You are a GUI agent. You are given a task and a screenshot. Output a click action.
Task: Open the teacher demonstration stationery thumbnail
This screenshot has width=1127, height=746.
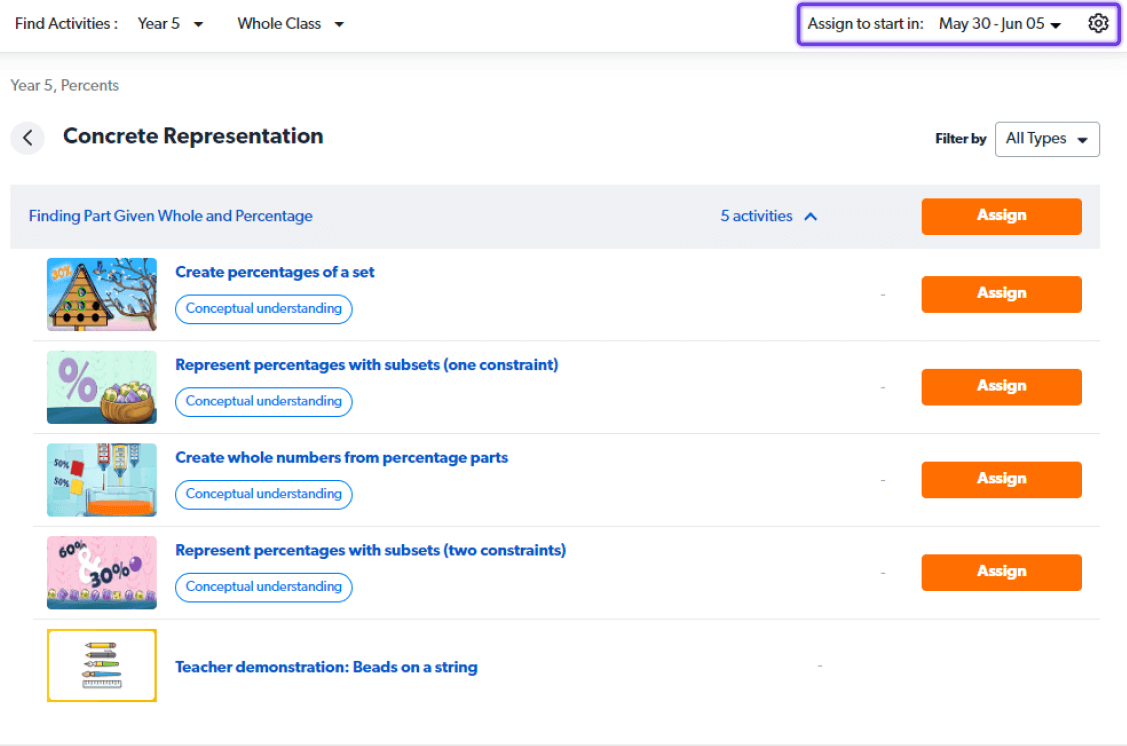tap(102, 665)
